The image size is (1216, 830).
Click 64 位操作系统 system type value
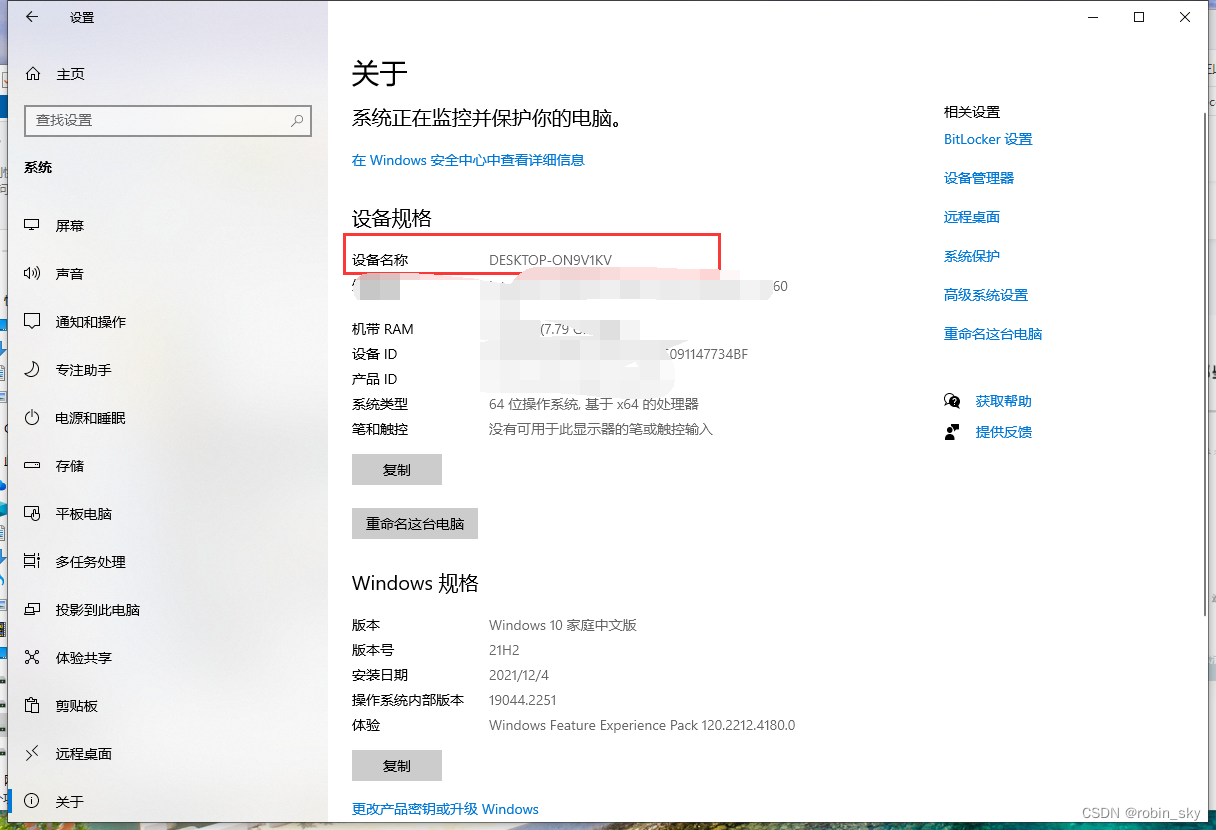pyautogui.click(x=594, y=404)
